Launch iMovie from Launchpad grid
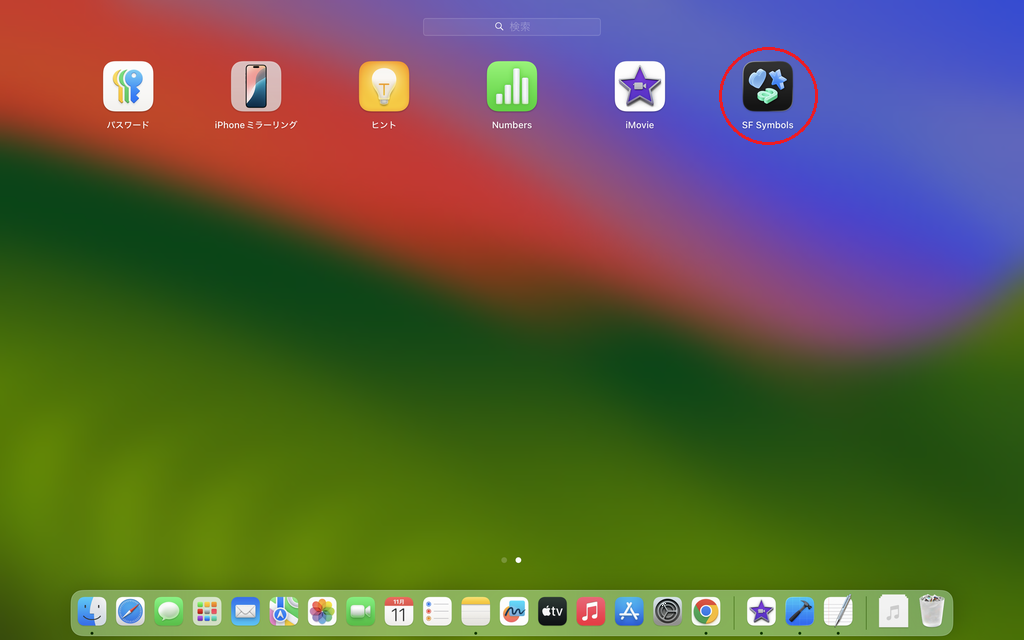1024x640 pixels. (x=639, y=87)
